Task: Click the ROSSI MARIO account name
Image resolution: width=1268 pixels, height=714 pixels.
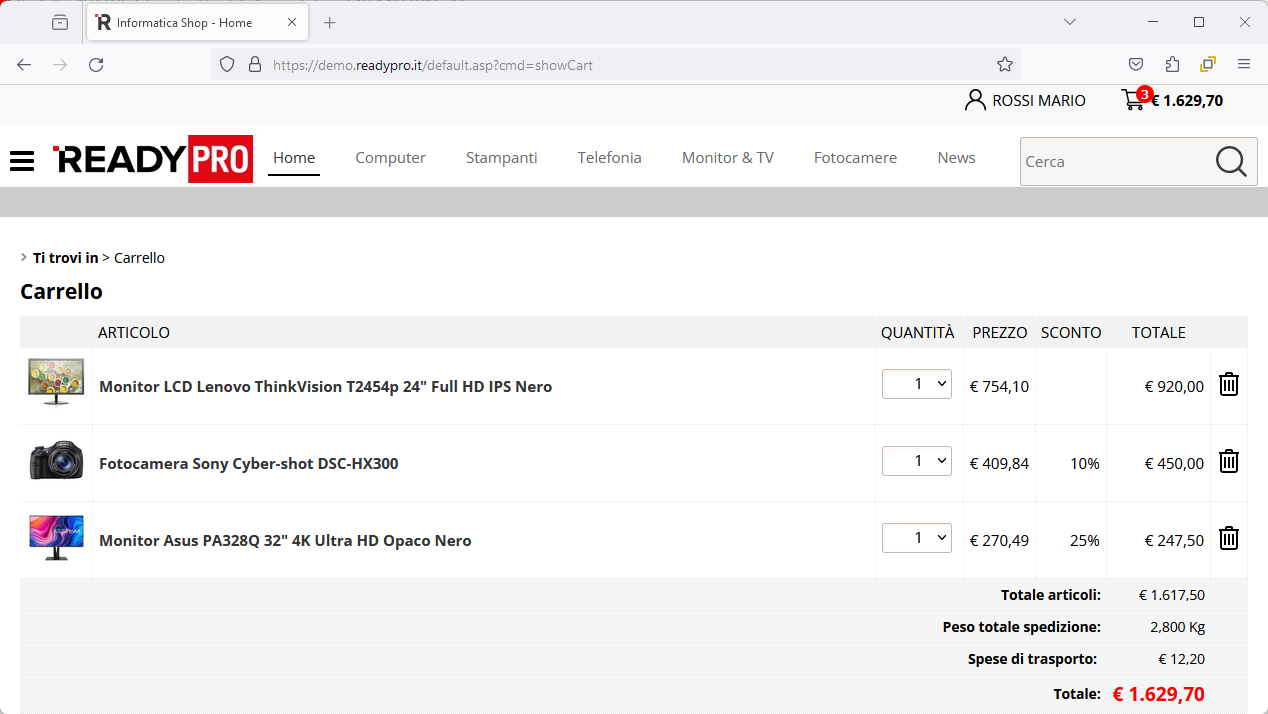Action: (1039, 101)
